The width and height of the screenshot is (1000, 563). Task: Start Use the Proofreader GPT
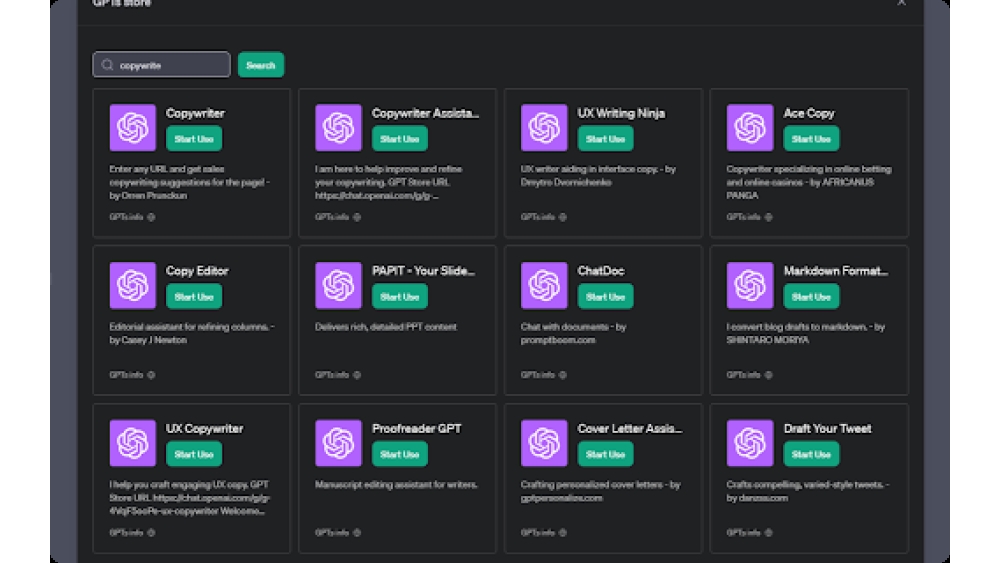pos(400,454)
